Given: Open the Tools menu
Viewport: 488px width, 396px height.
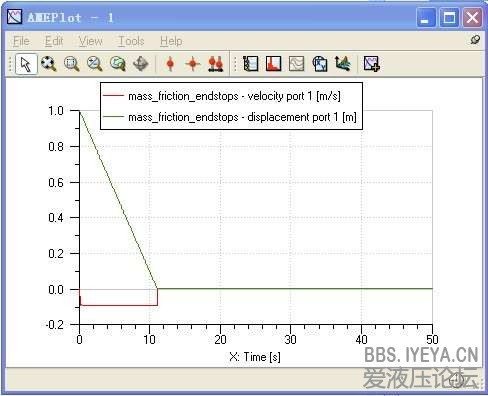Looking at the screenshot, I should point(131,41).
